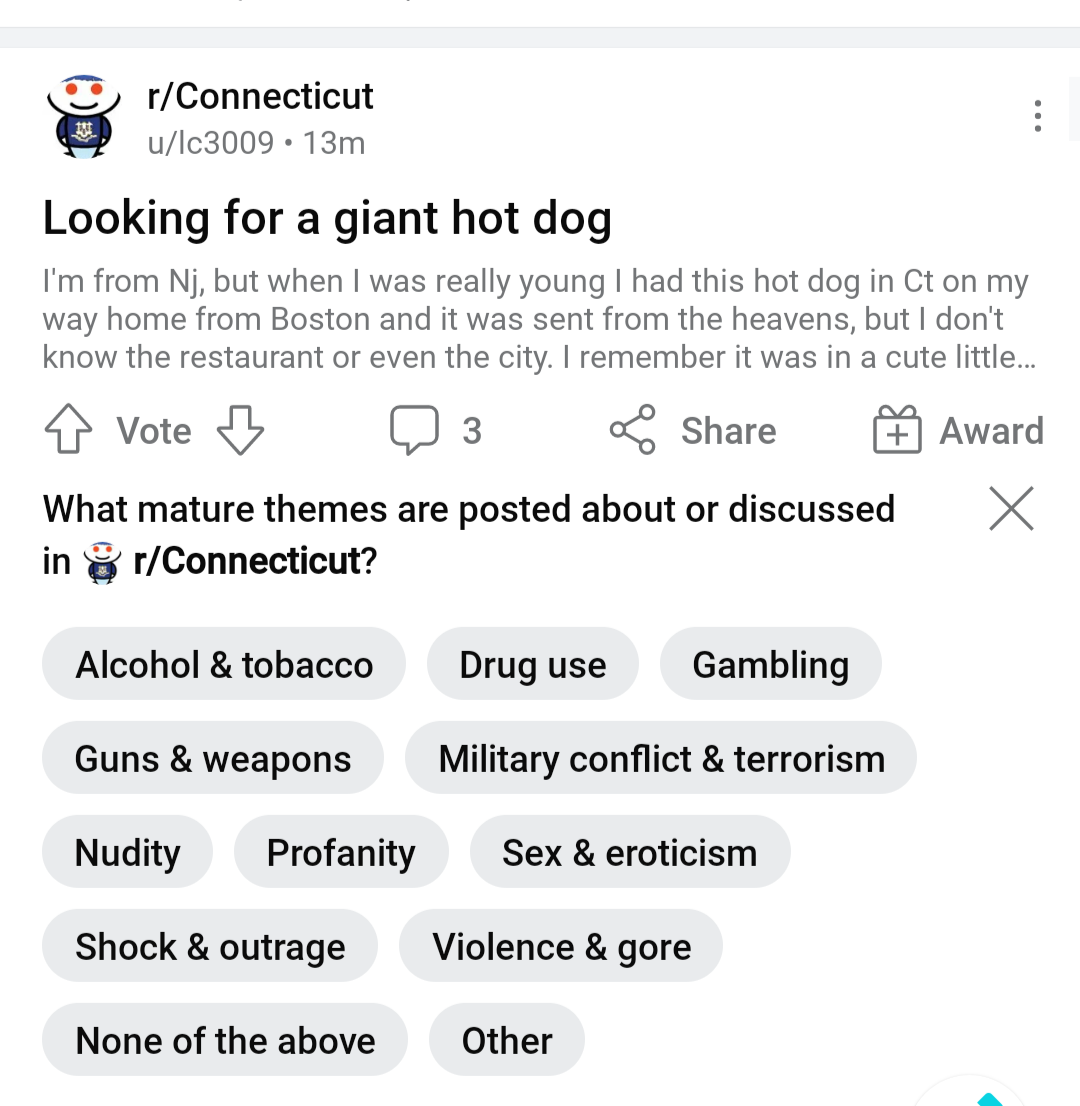This screenshot has height=1106, width=1080.
Task: Open the "Looking for a giant hot dog" post
Action: click(327, 219)
